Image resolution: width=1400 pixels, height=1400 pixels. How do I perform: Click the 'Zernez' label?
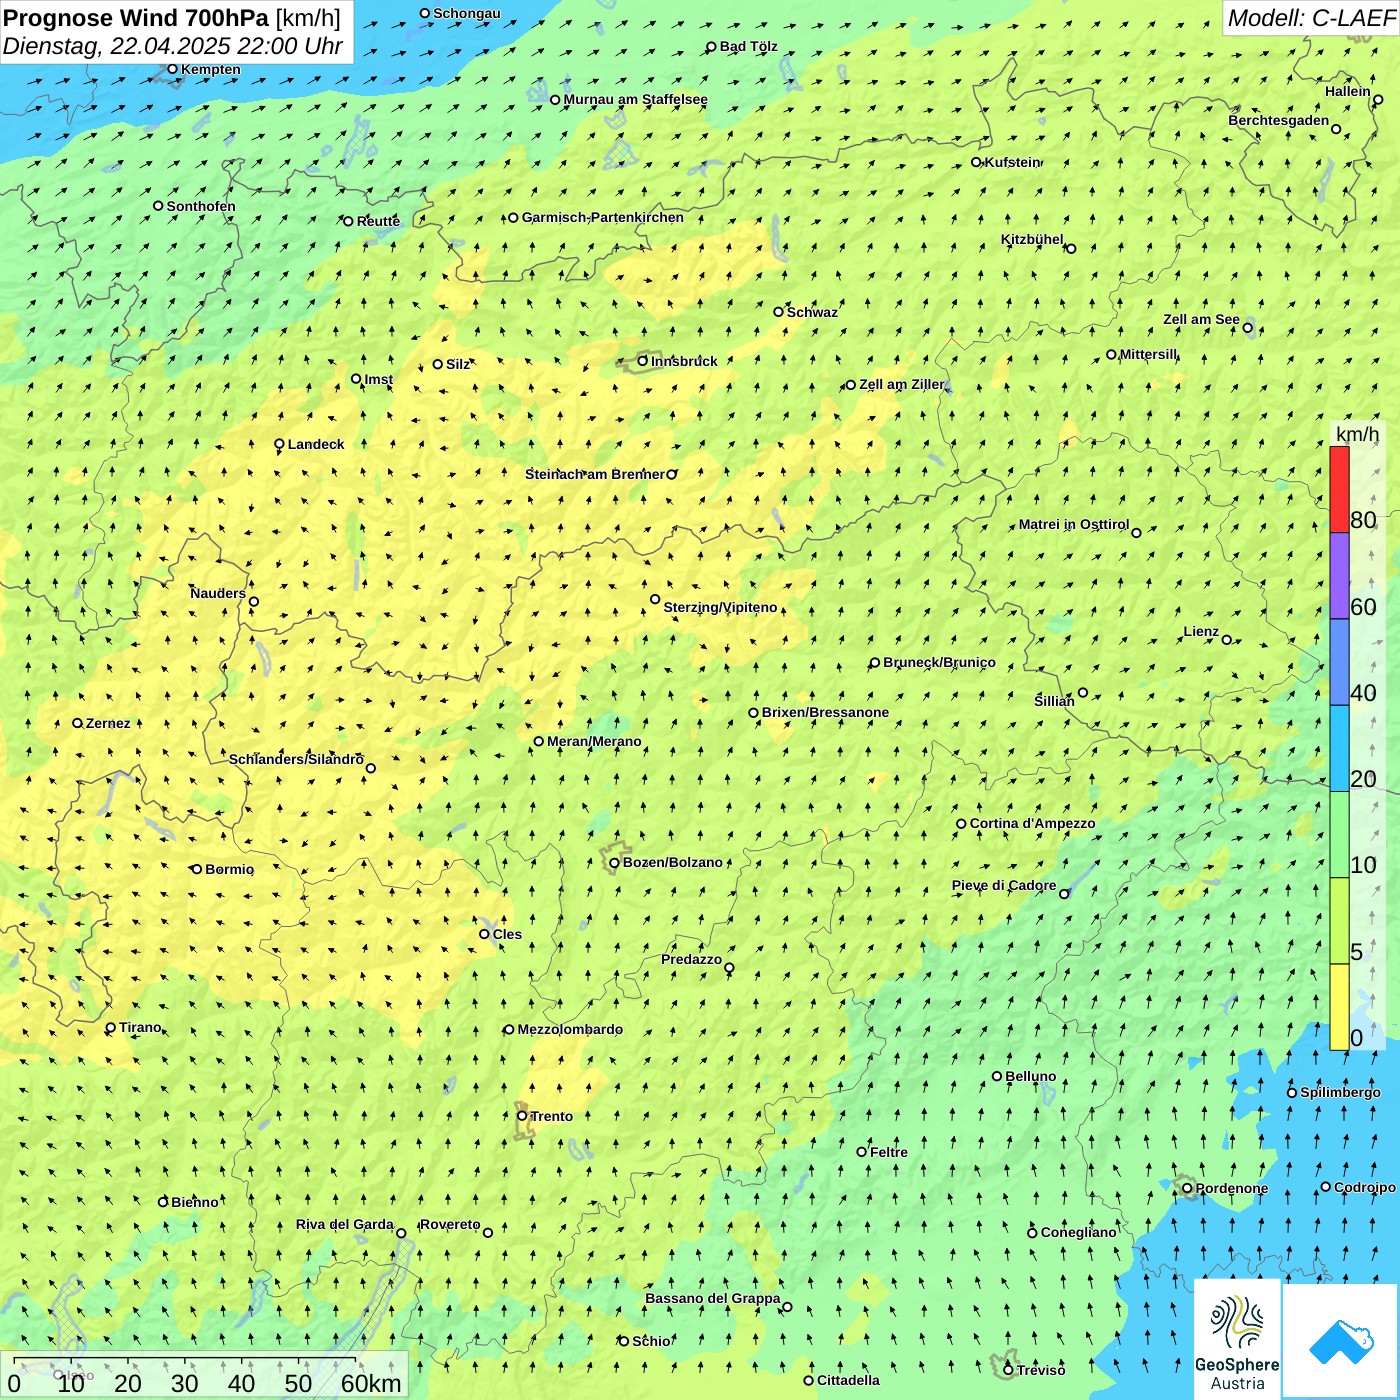[x=108, y=723]
